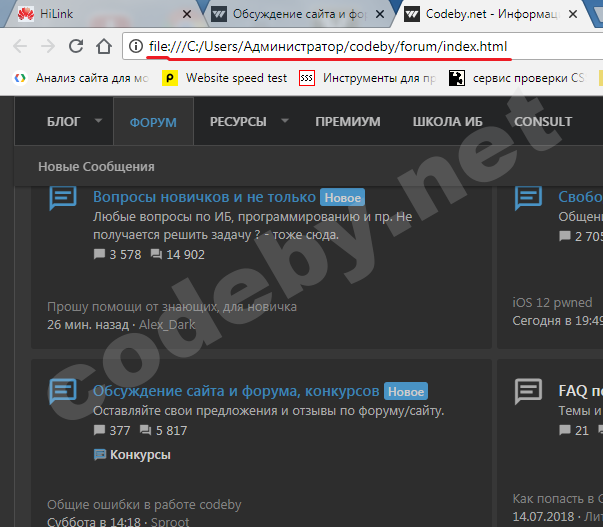The height and width of the screenshot is (527, 603).
Task: Click the Новое badge next to Вопросы новичков
Action: (x=342, y=198)
